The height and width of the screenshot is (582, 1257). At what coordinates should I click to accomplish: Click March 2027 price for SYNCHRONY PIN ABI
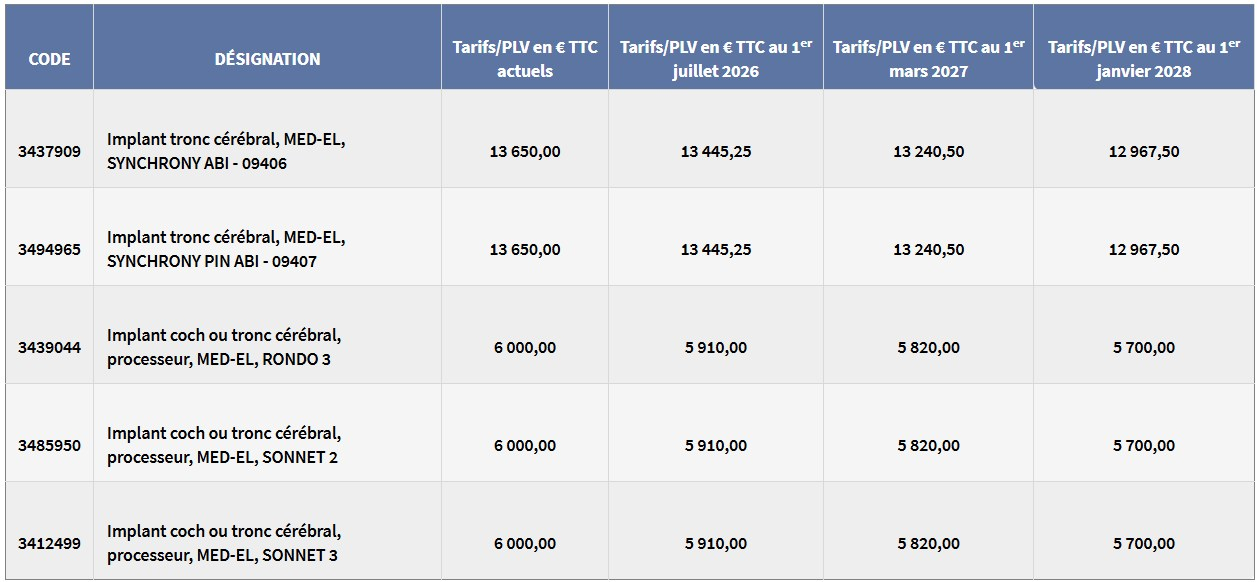(x=929, y=250)
